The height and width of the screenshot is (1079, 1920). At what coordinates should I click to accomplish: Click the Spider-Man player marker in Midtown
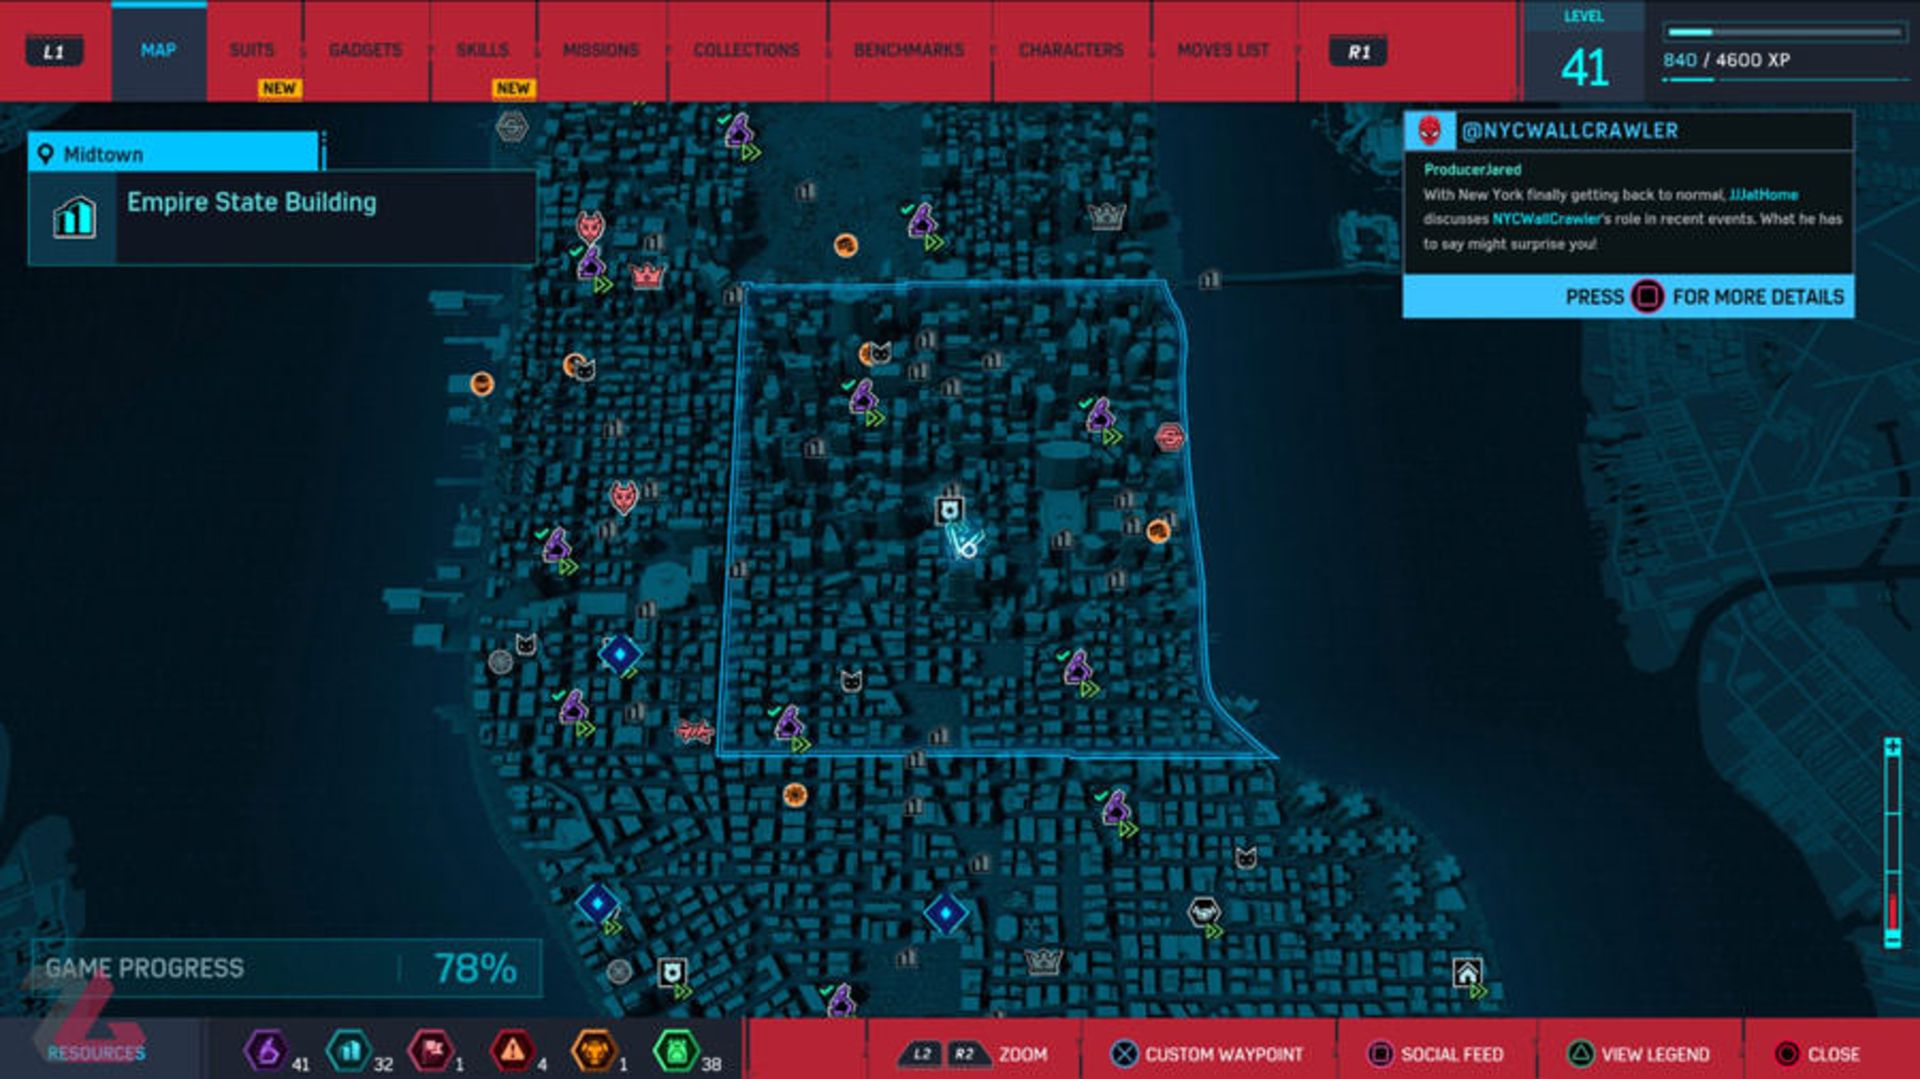pyautogui.click(x=965, y=543)
